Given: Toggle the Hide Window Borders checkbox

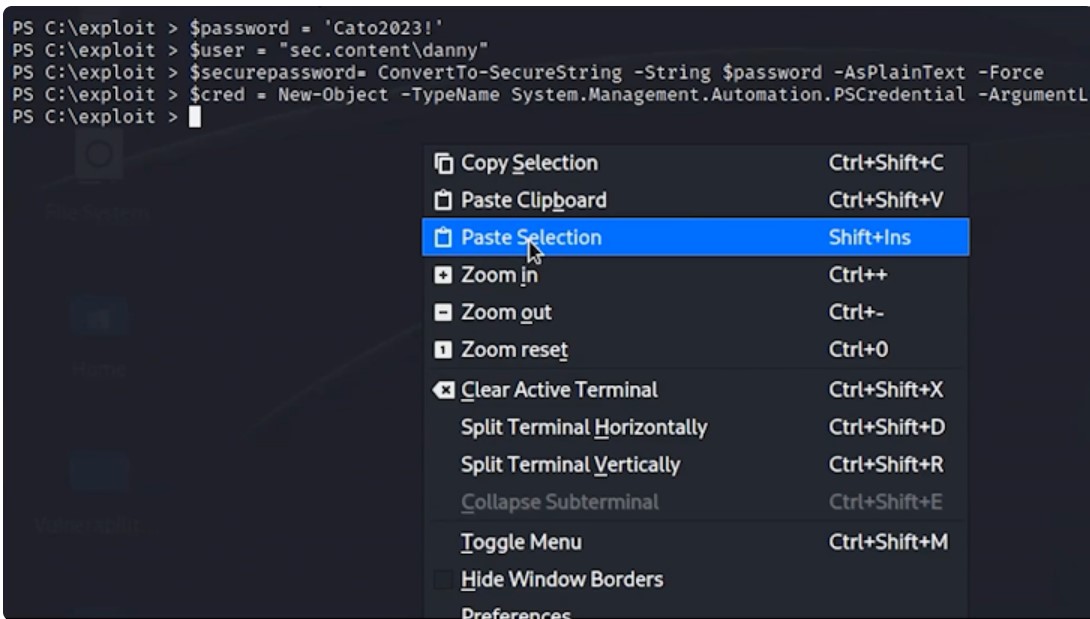Looking at the screenshot, I should click(x=442, y=579).
